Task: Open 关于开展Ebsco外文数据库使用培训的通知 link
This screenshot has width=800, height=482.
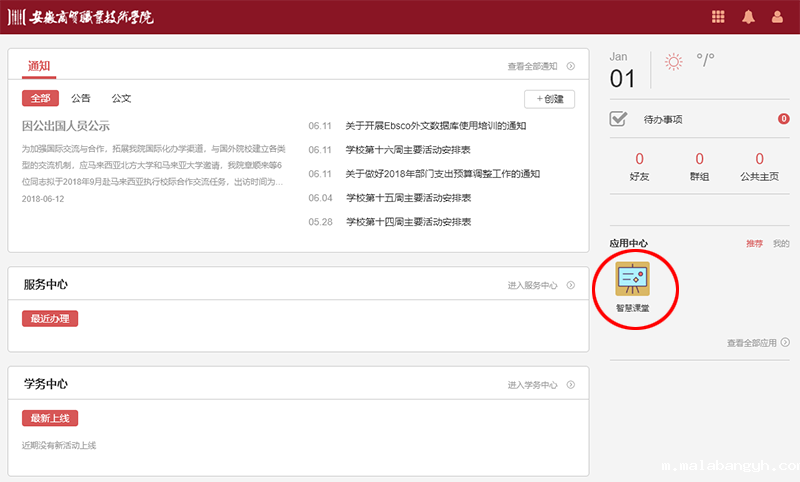Action: (x=435, y=126)
